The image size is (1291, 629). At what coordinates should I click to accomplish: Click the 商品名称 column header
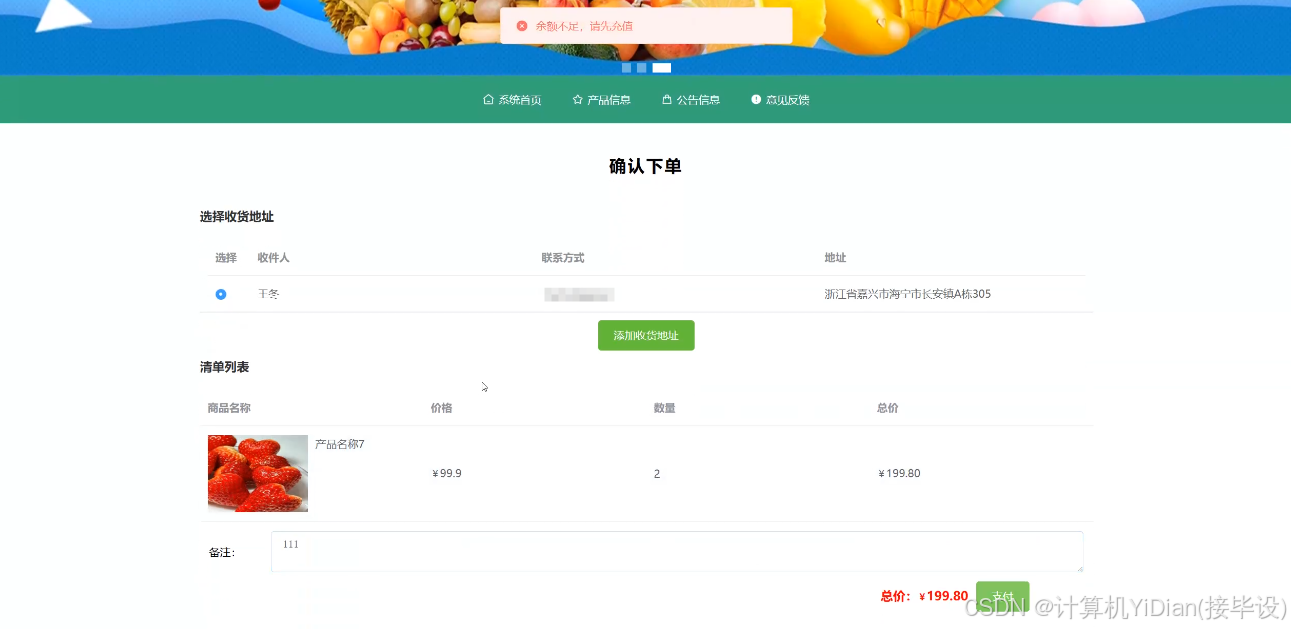pos(229,408)
